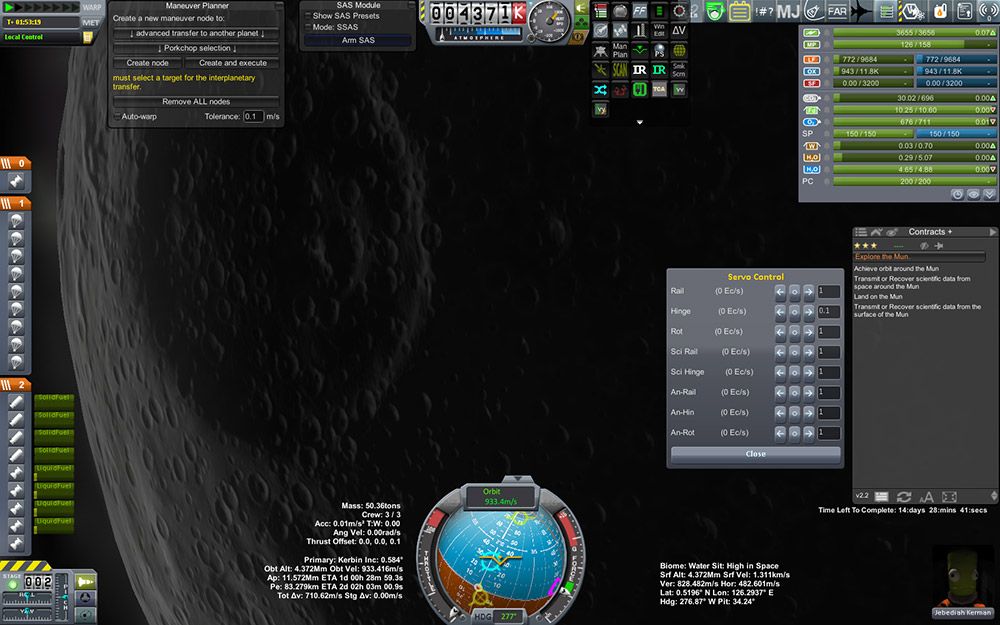This screenshot has width=1000, height=625.
Task: Toggle the Auto-warp checkbox
Action: point(117,117)
